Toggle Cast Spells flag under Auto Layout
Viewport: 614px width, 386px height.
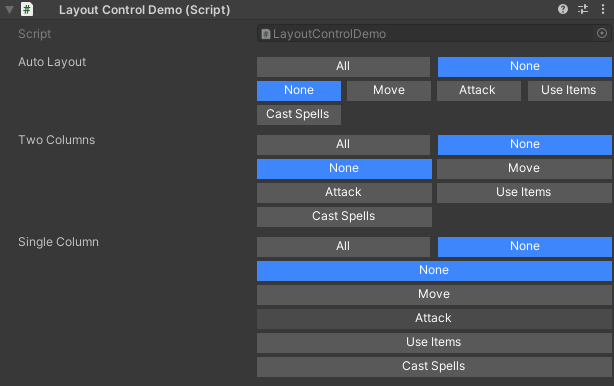click(x=299, y=115)
